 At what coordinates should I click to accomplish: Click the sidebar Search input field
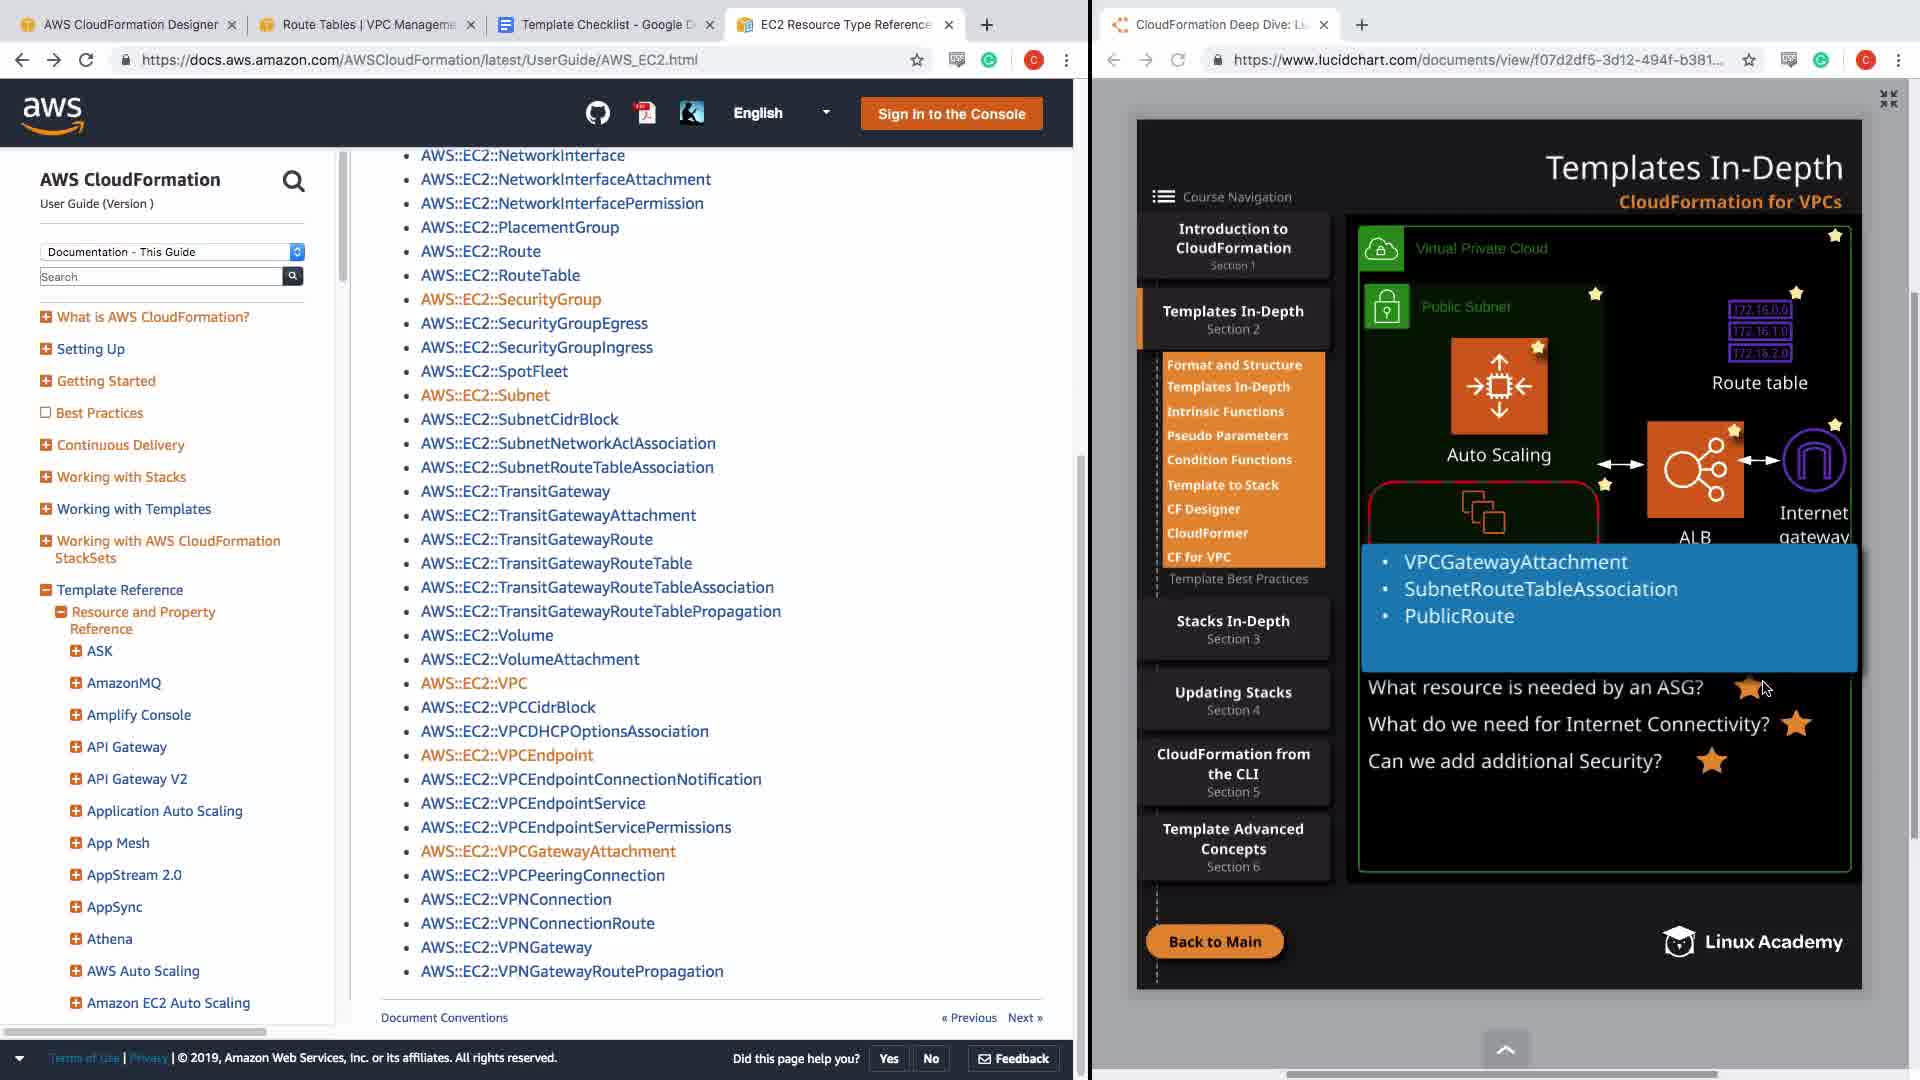(160, 277)
